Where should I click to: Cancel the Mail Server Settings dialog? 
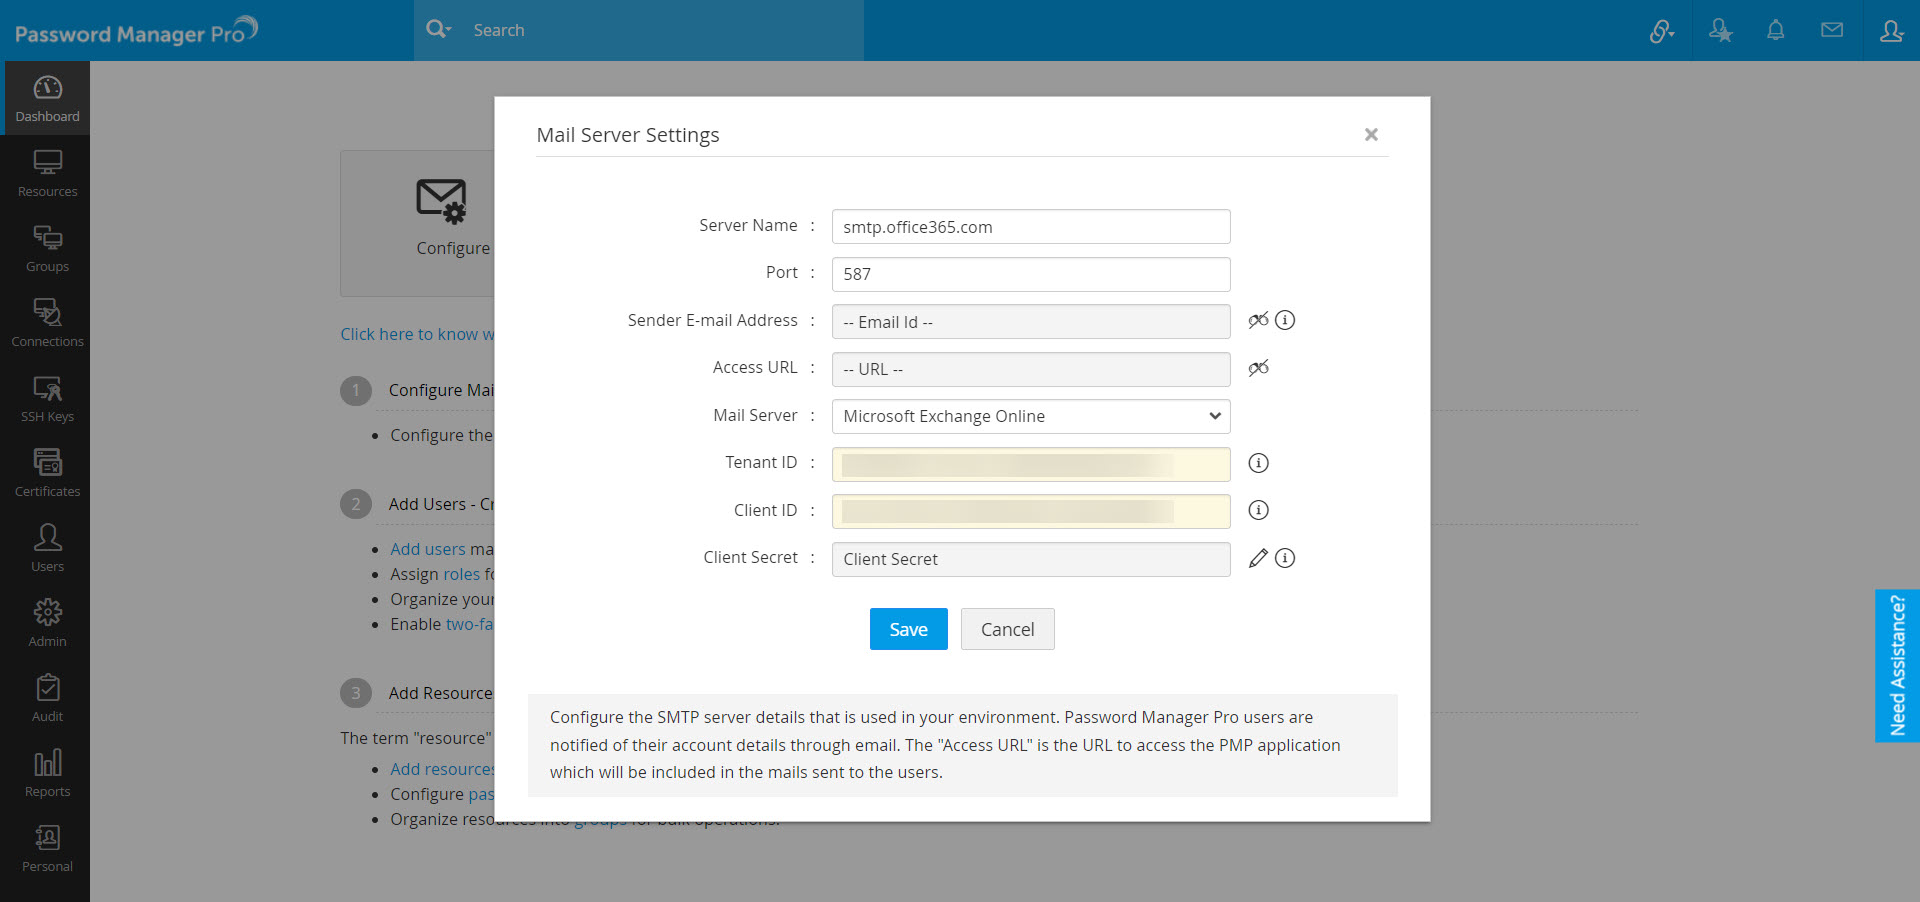point(1007,629)
